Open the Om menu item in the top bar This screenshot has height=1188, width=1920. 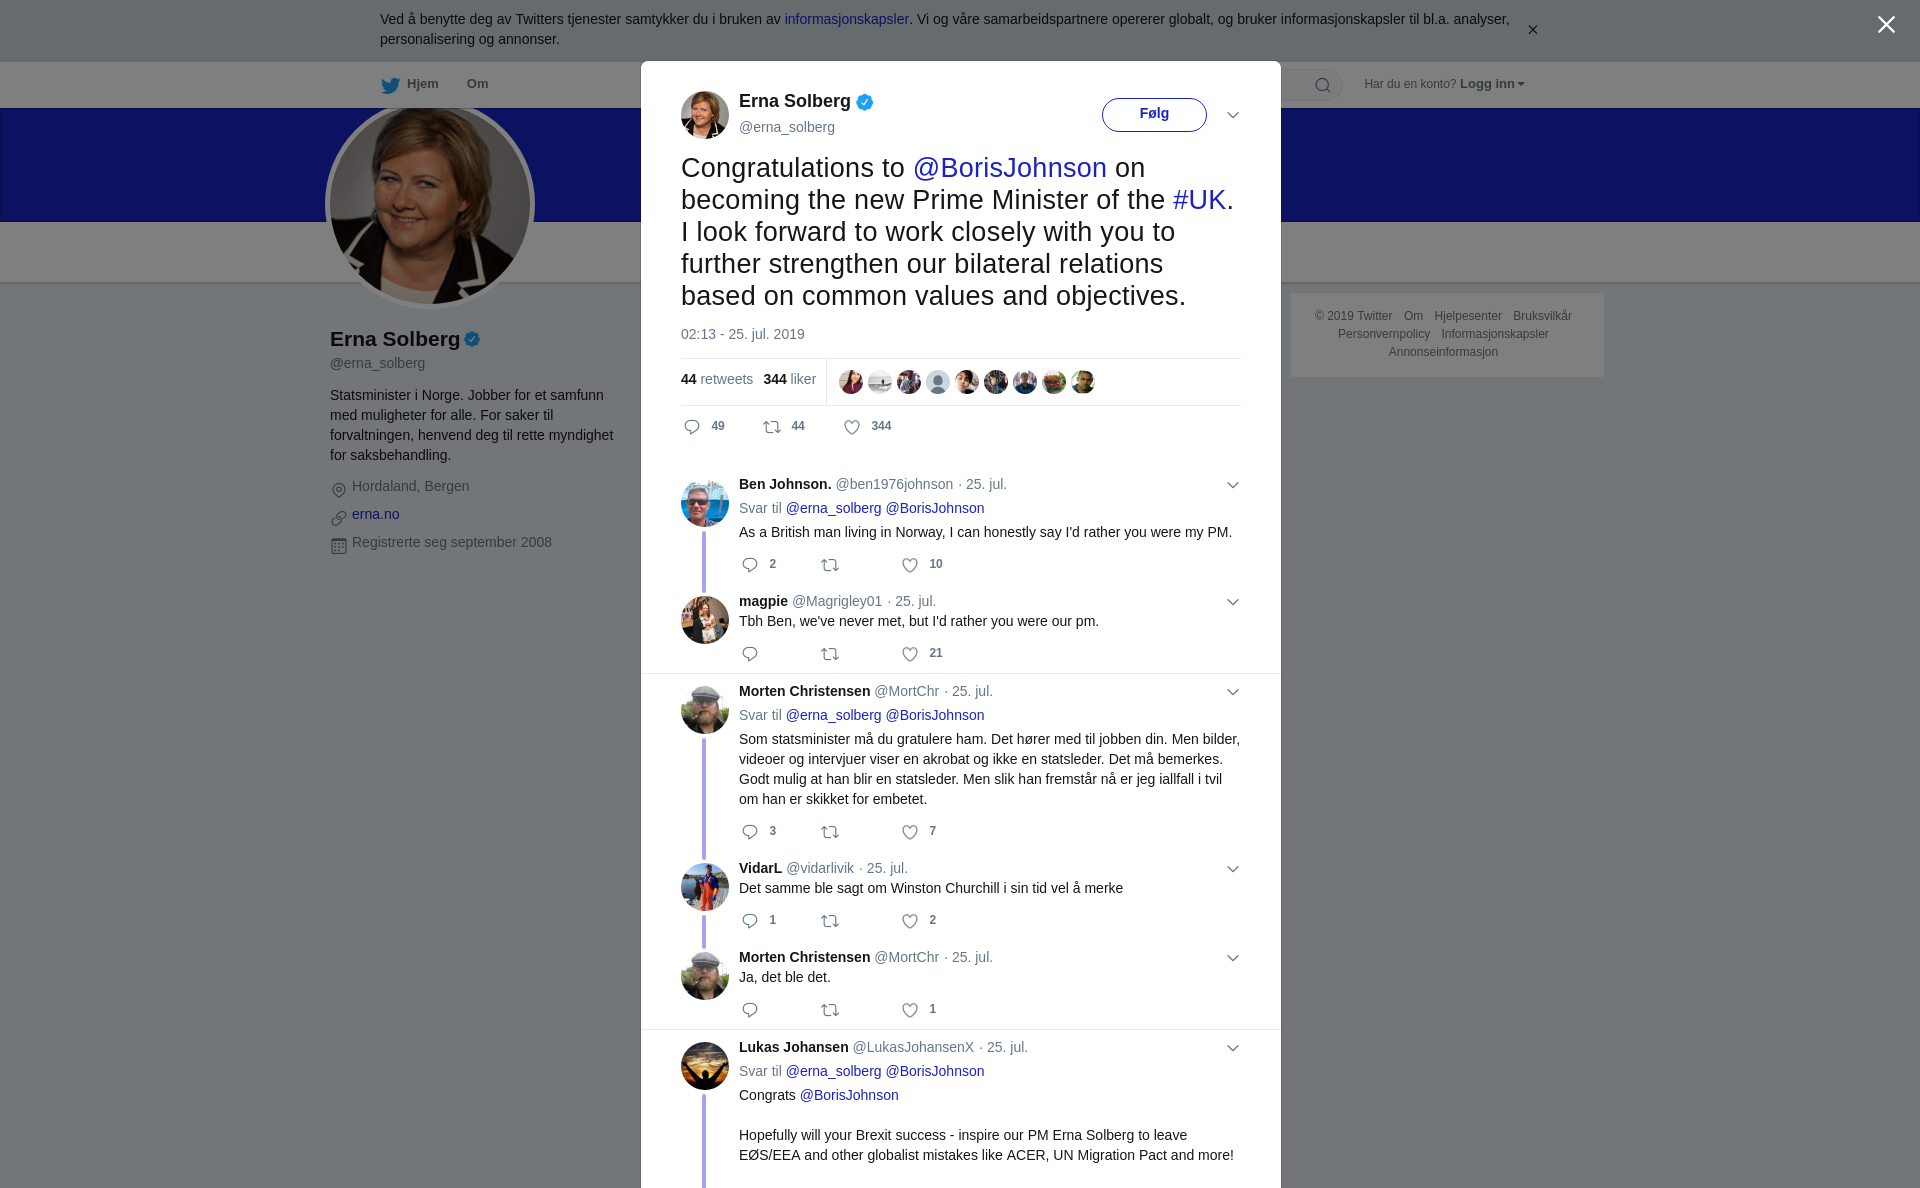click(x=477, y=84)
